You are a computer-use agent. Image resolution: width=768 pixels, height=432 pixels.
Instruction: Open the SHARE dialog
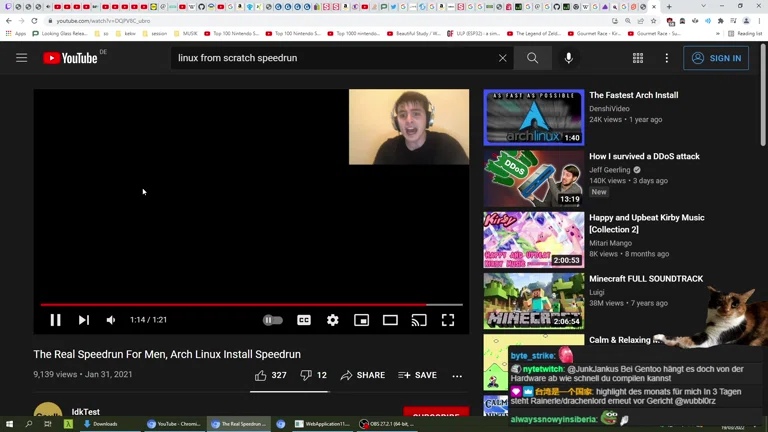pyautogui.click(x=362, y=375)
